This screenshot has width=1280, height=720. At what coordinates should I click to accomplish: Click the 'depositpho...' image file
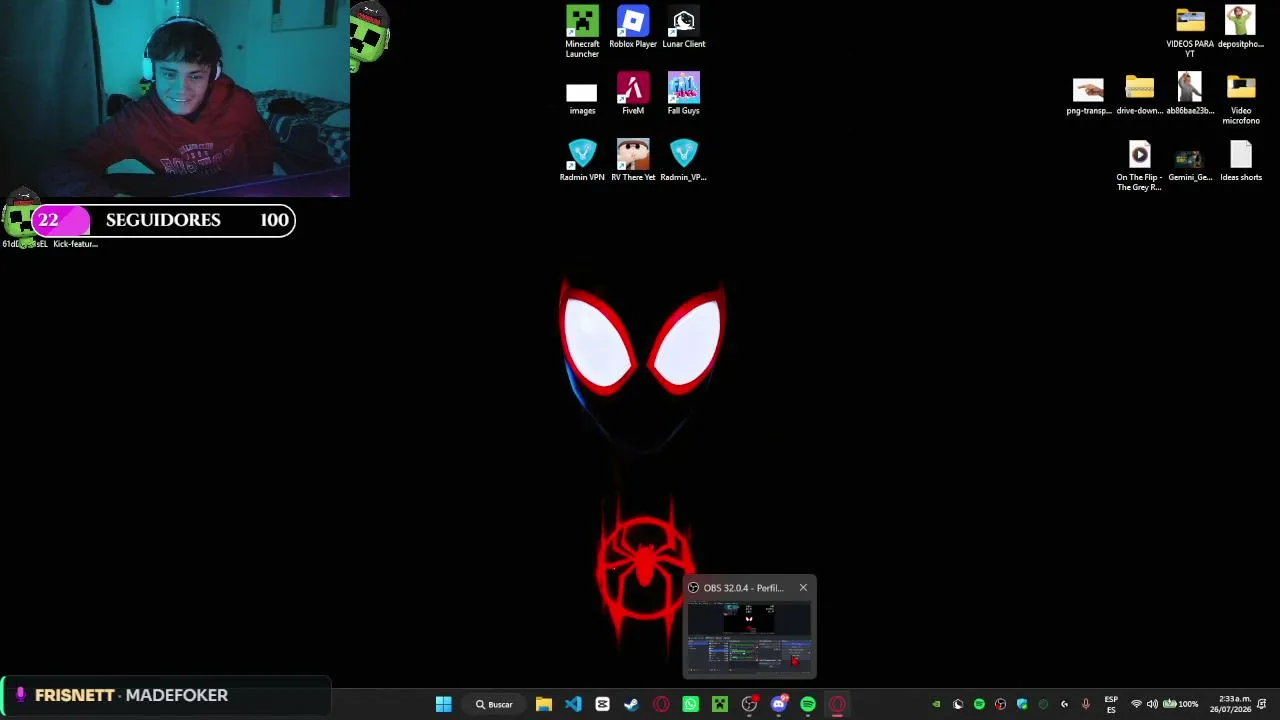point(1241,27)
